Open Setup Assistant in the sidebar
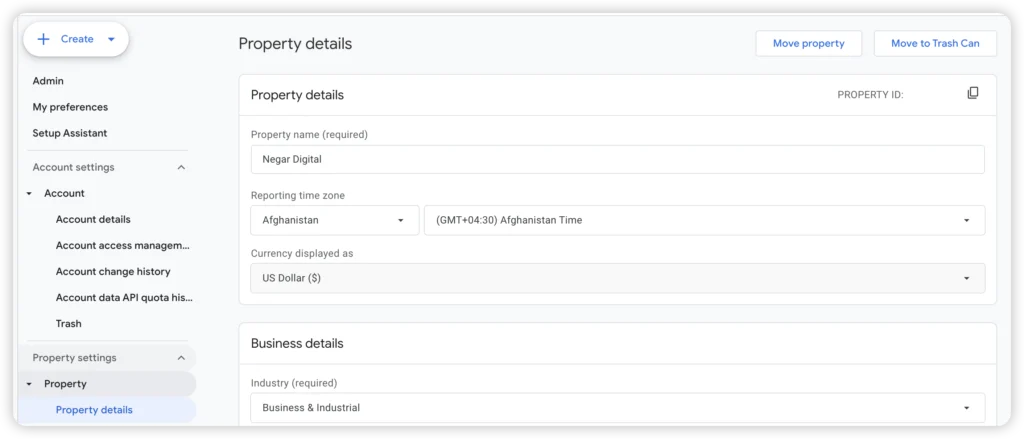 [70, 133]
